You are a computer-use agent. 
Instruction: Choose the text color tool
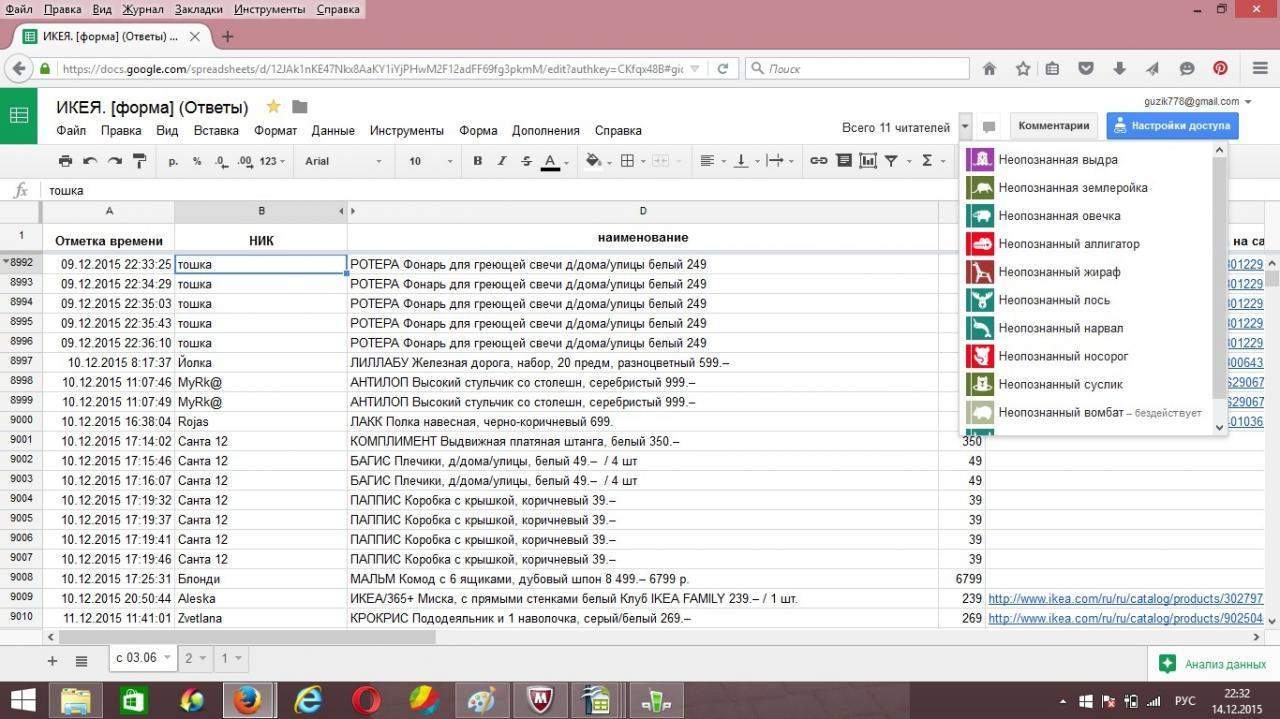[x=550, y=161]
